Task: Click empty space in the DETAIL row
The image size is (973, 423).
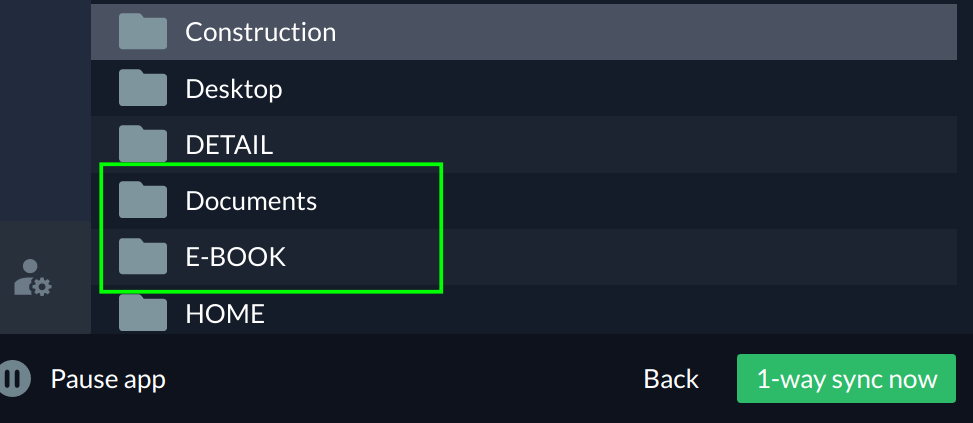Action: pyautogui.click(x=650, y=144)
